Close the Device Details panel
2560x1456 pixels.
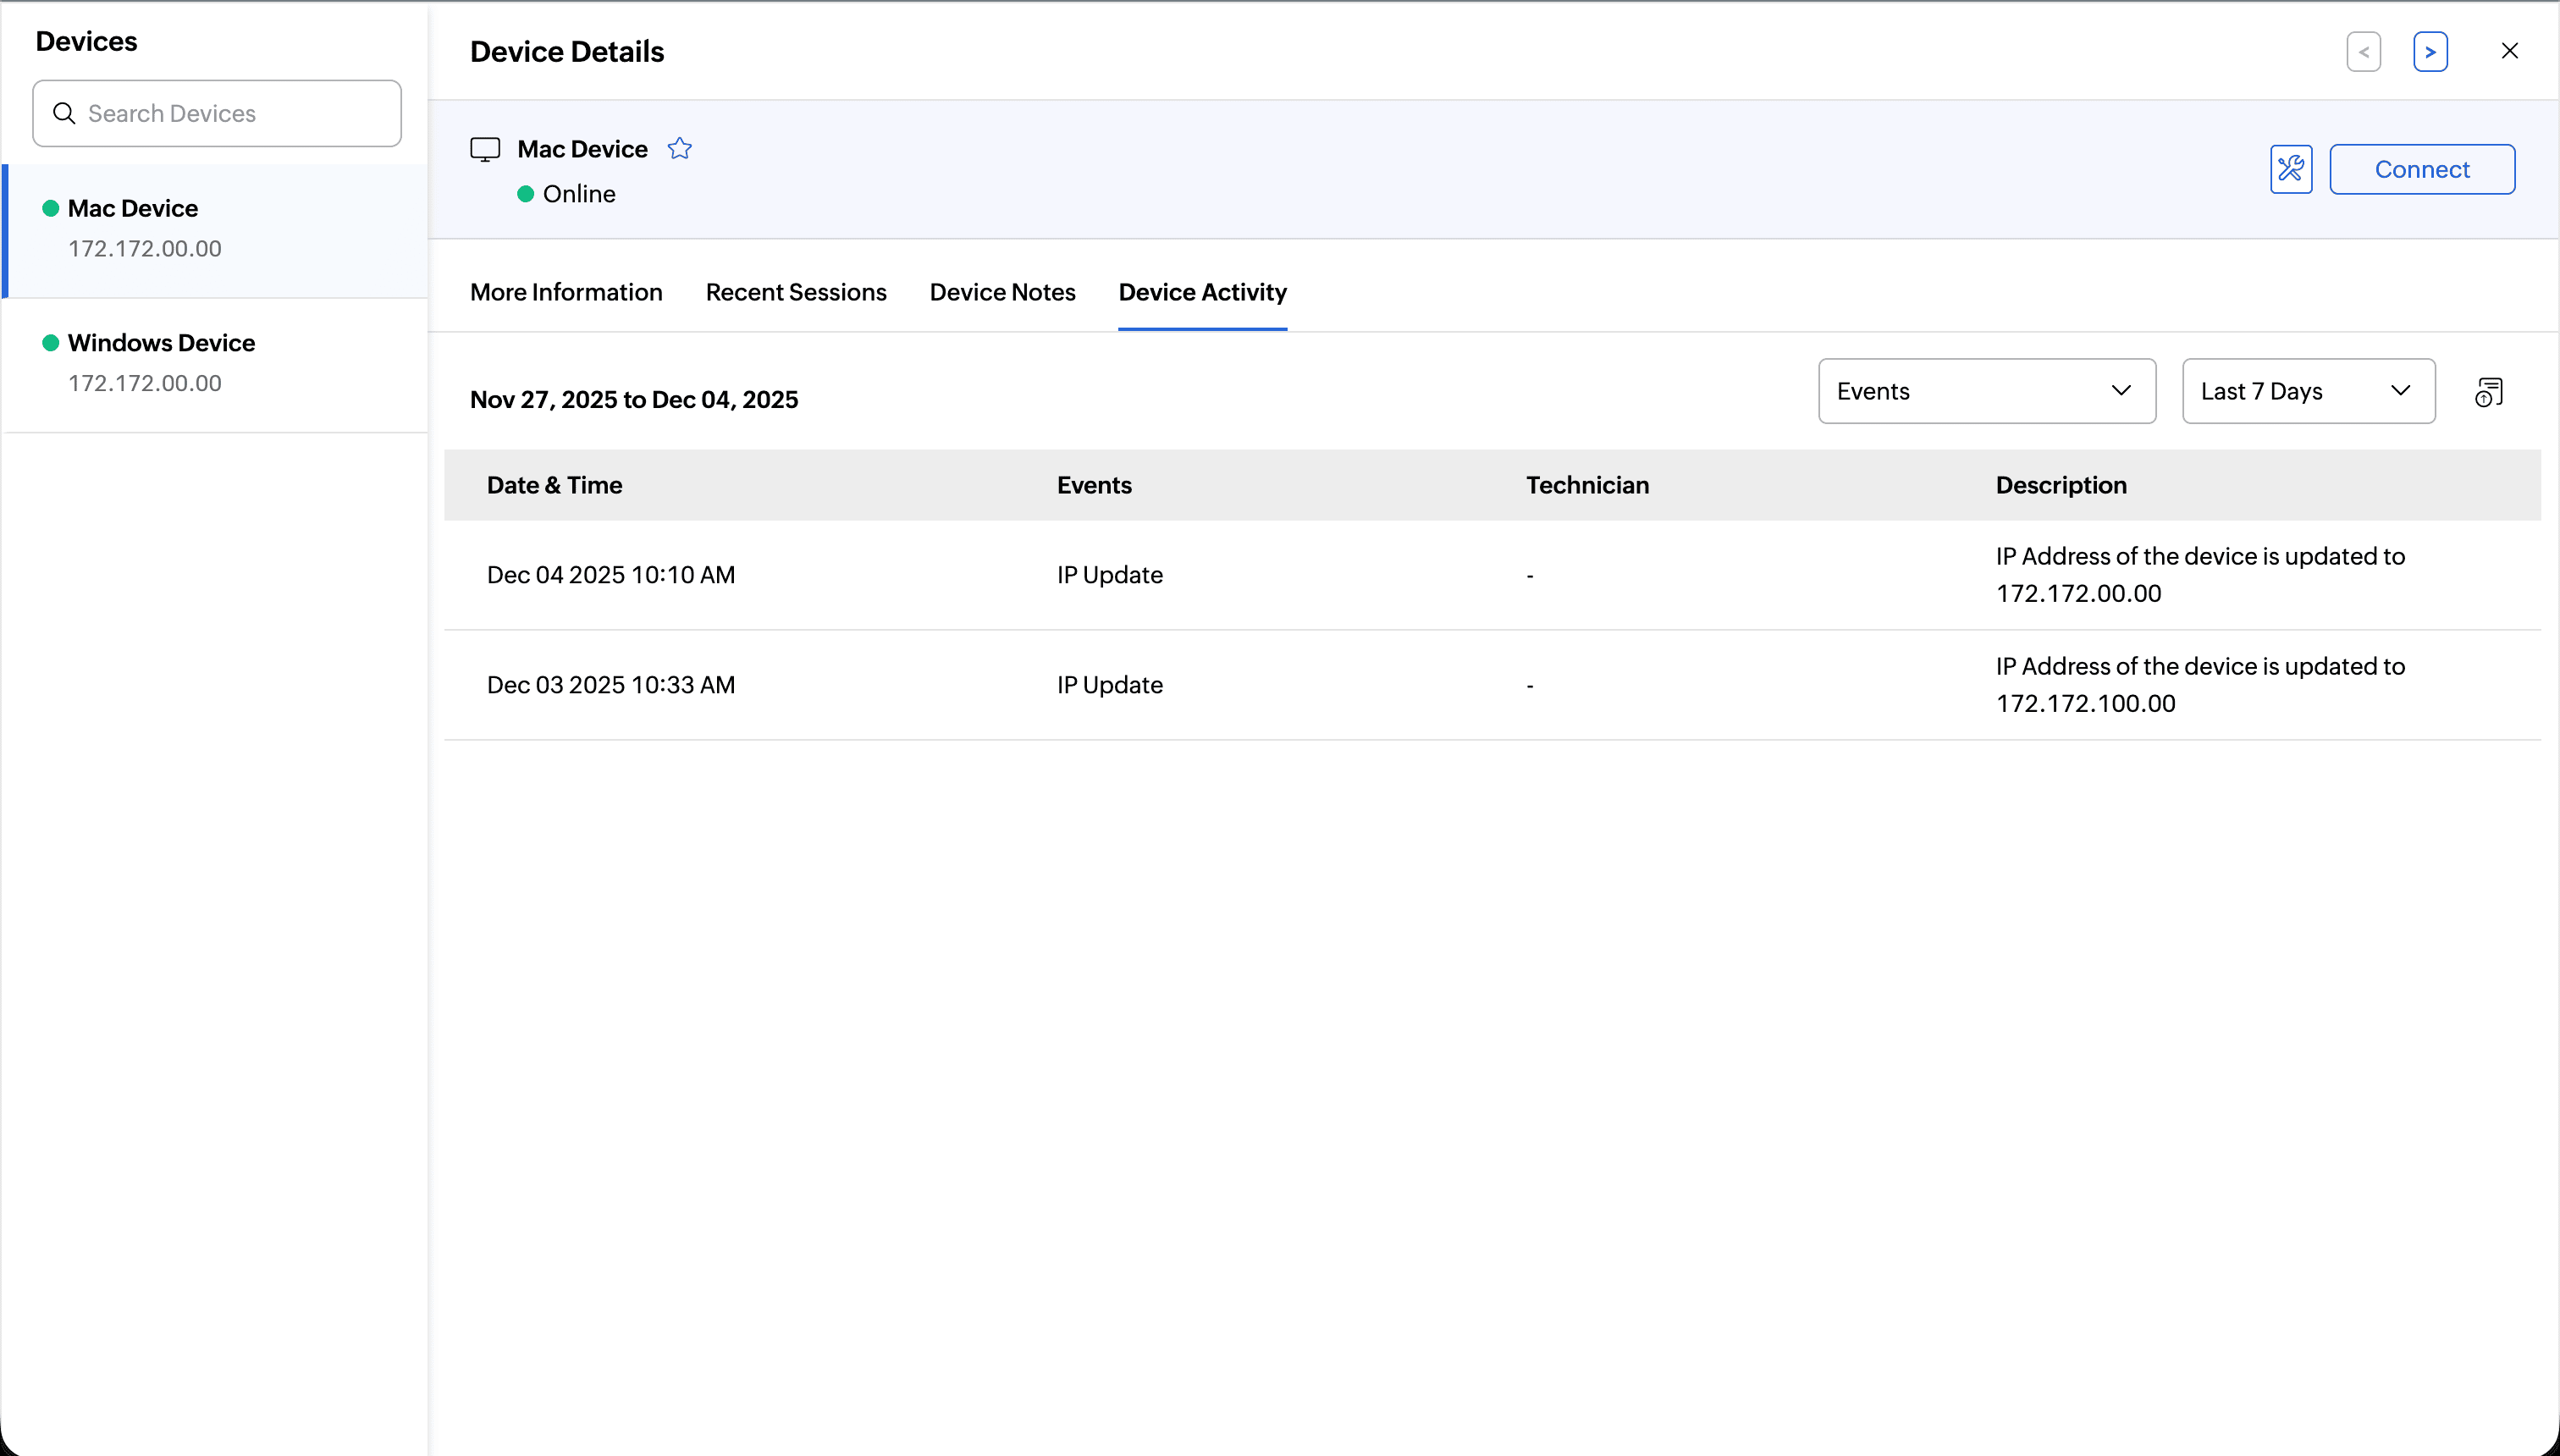tap(2509, 51)
